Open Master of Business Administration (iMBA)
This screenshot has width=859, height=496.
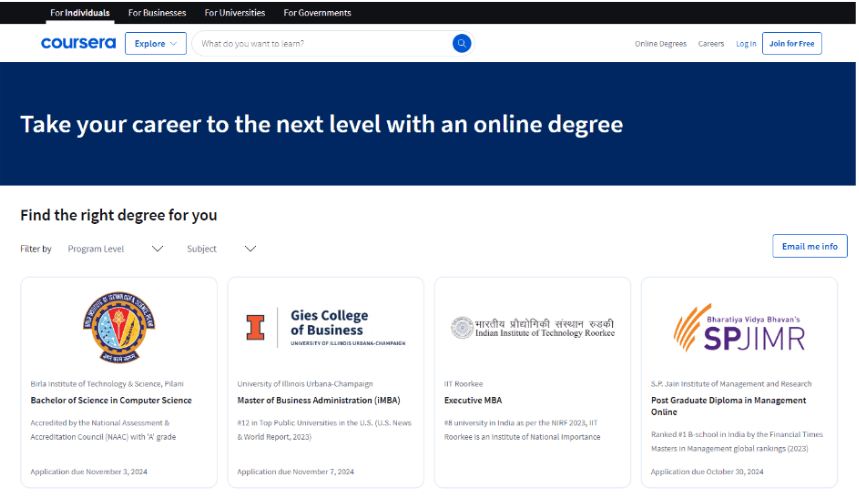click(319, 401)
